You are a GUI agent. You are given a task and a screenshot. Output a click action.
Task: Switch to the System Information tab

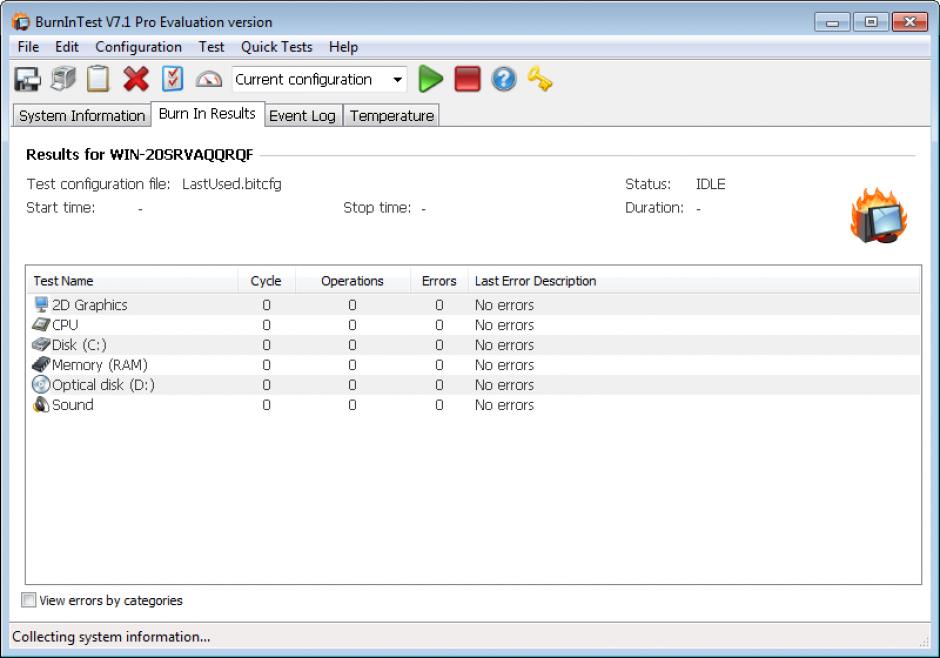(82, 116)
